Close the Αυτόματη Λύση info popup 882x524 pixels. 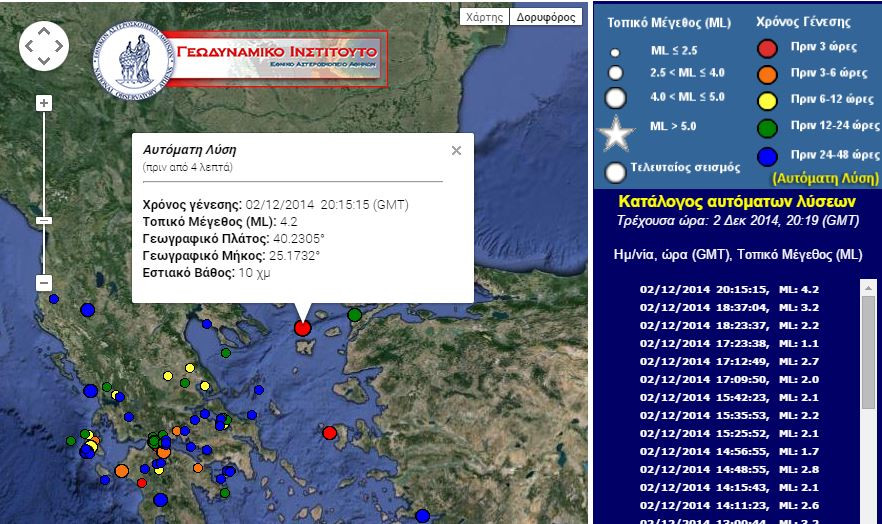click(456, 151)
